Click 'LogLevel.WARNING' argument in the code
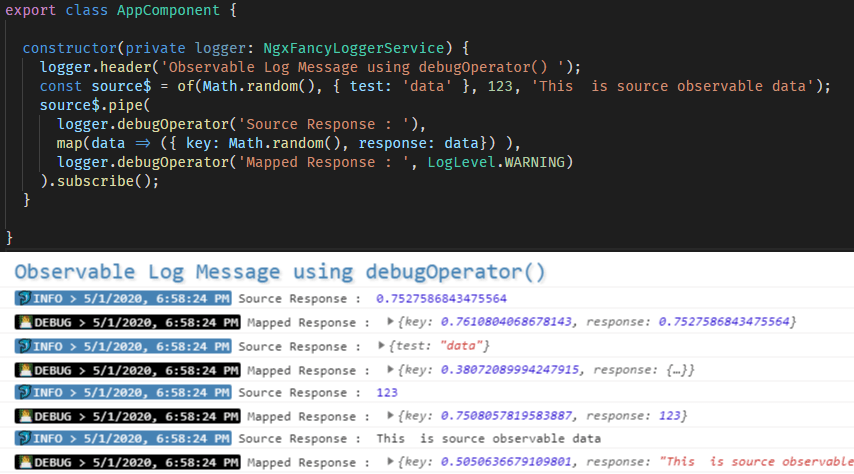Viewport: 854px width, 474px height. click(x=496, y=162)
